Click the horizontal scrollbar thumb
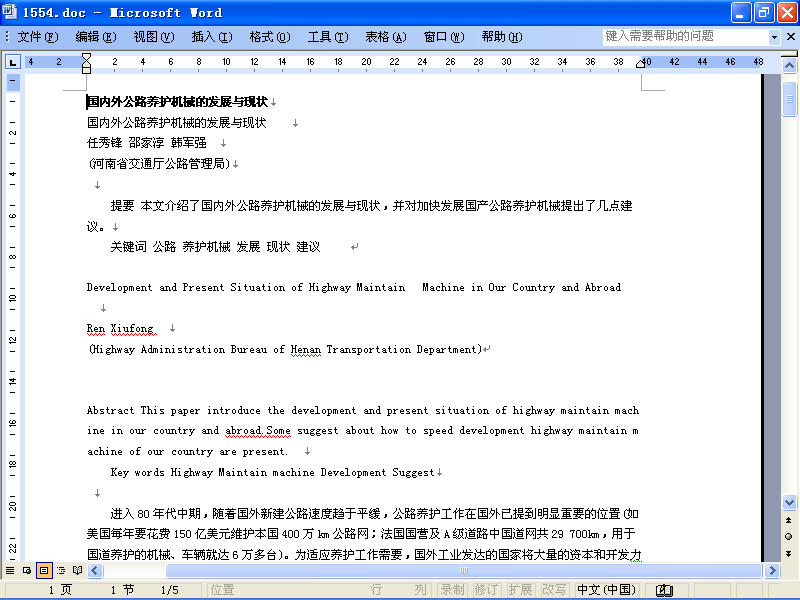The image size is (800, 600). (463, 570)
